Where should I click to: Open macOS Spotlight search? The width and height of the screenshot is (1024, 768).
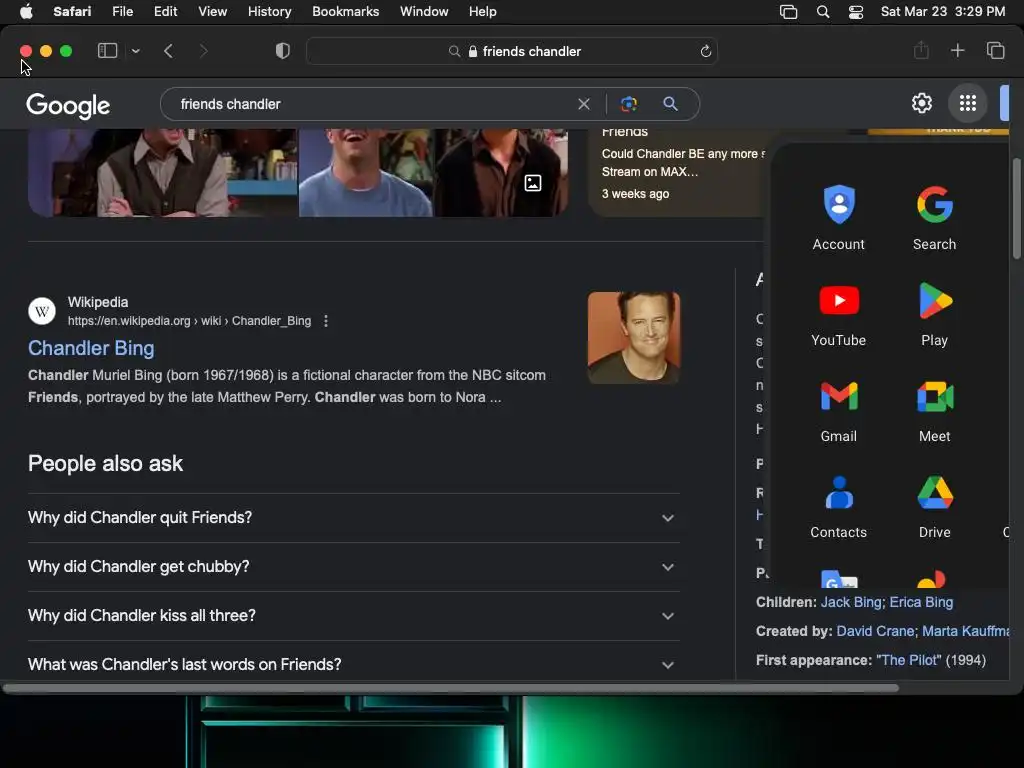tap(823, 12)
